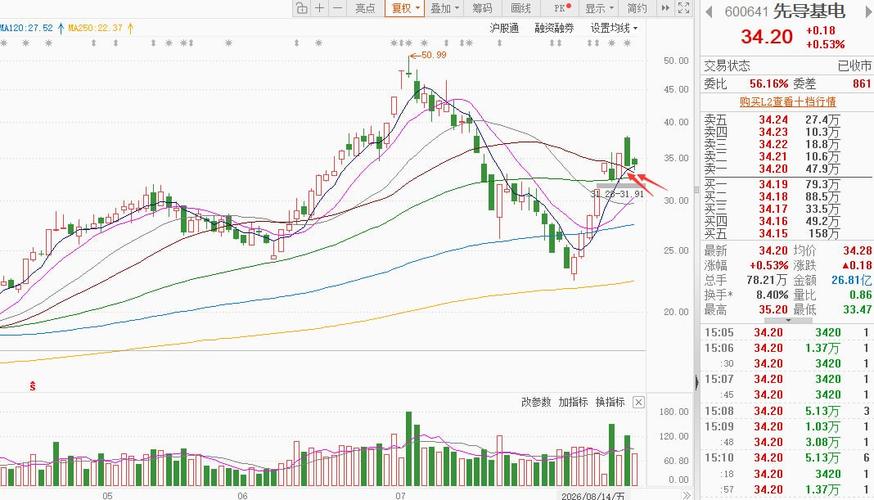Click the 亮点 toolbar button
Viewport: 874px width, 500px height.
pyautogui.click(x=365, y=8)
